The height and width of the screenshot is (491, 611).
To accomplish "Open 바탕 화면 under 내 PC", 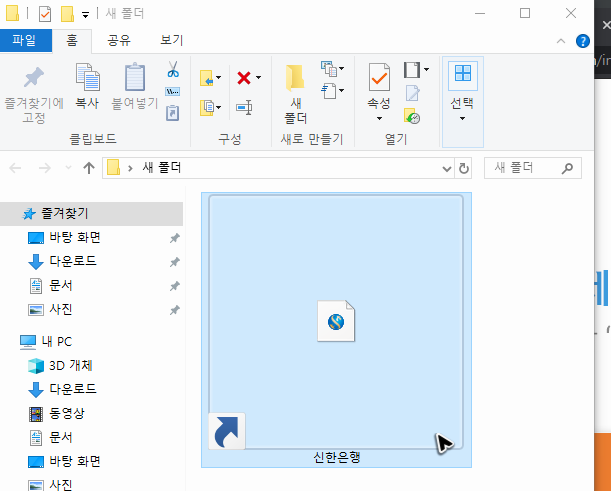I will [x=75, y=461].
